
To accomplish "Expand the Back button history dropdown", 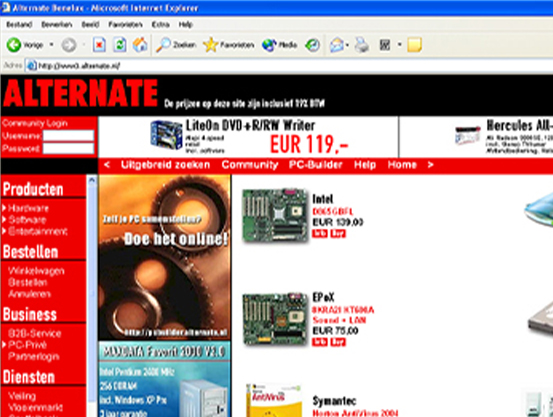I will 51,45.
